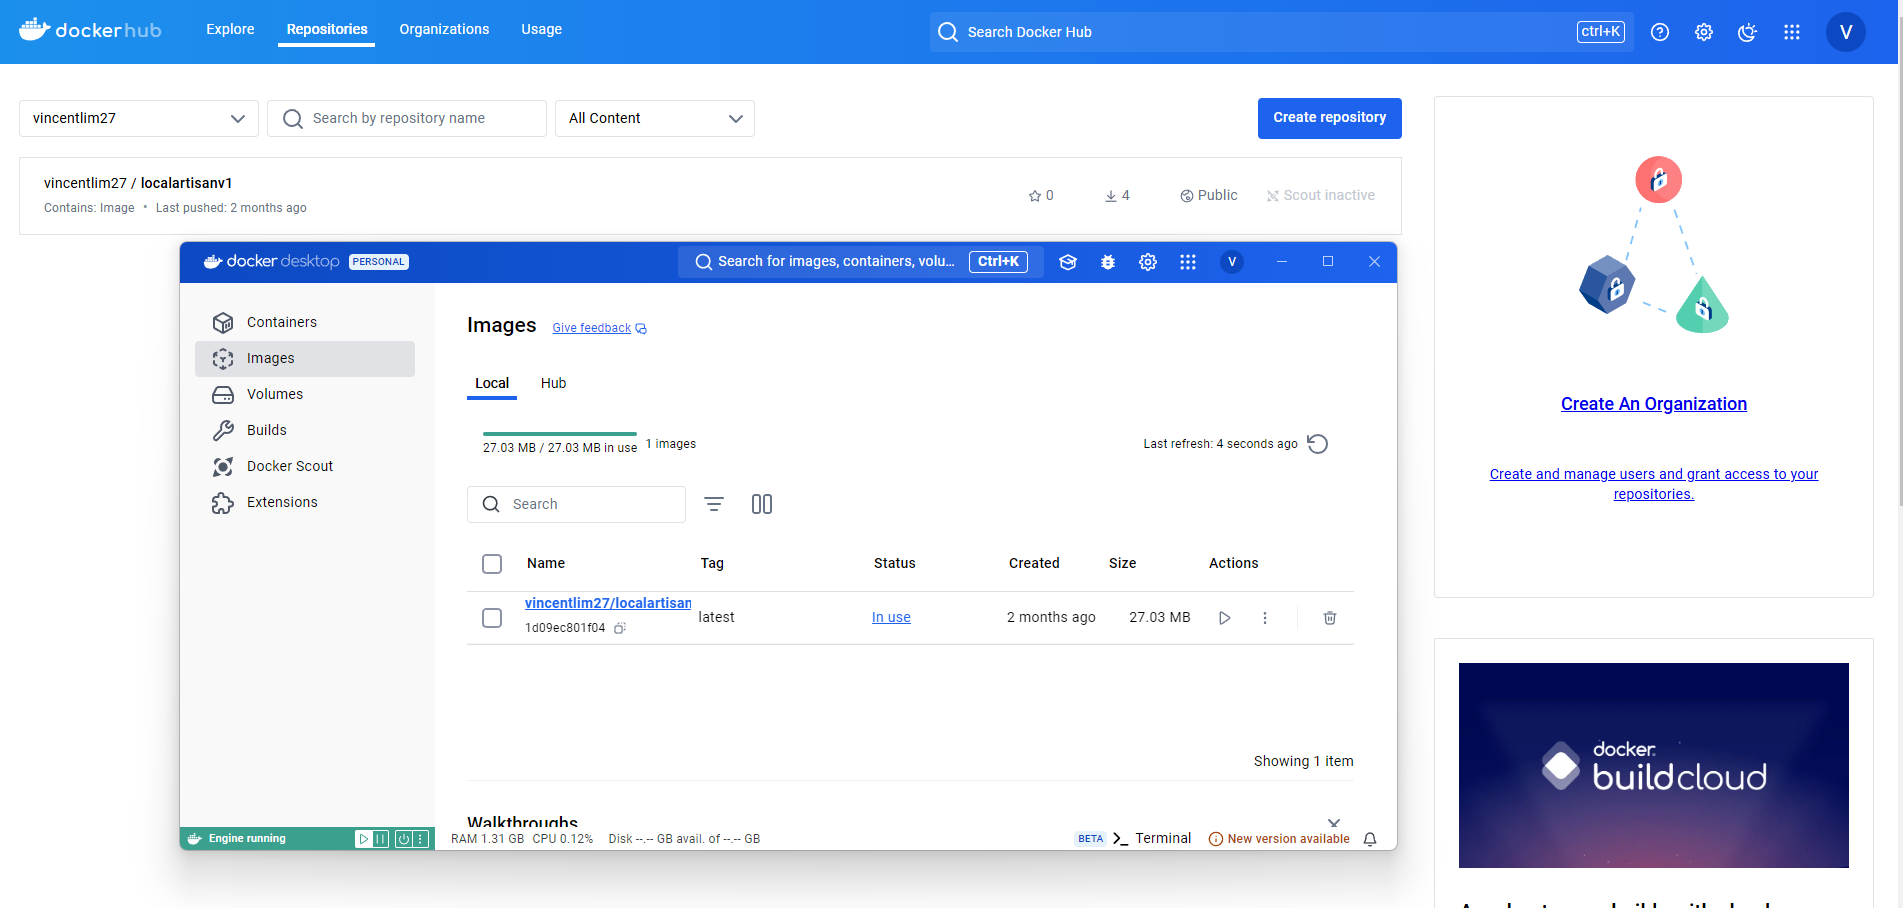Click the Create repository button

pos(1330,118)
